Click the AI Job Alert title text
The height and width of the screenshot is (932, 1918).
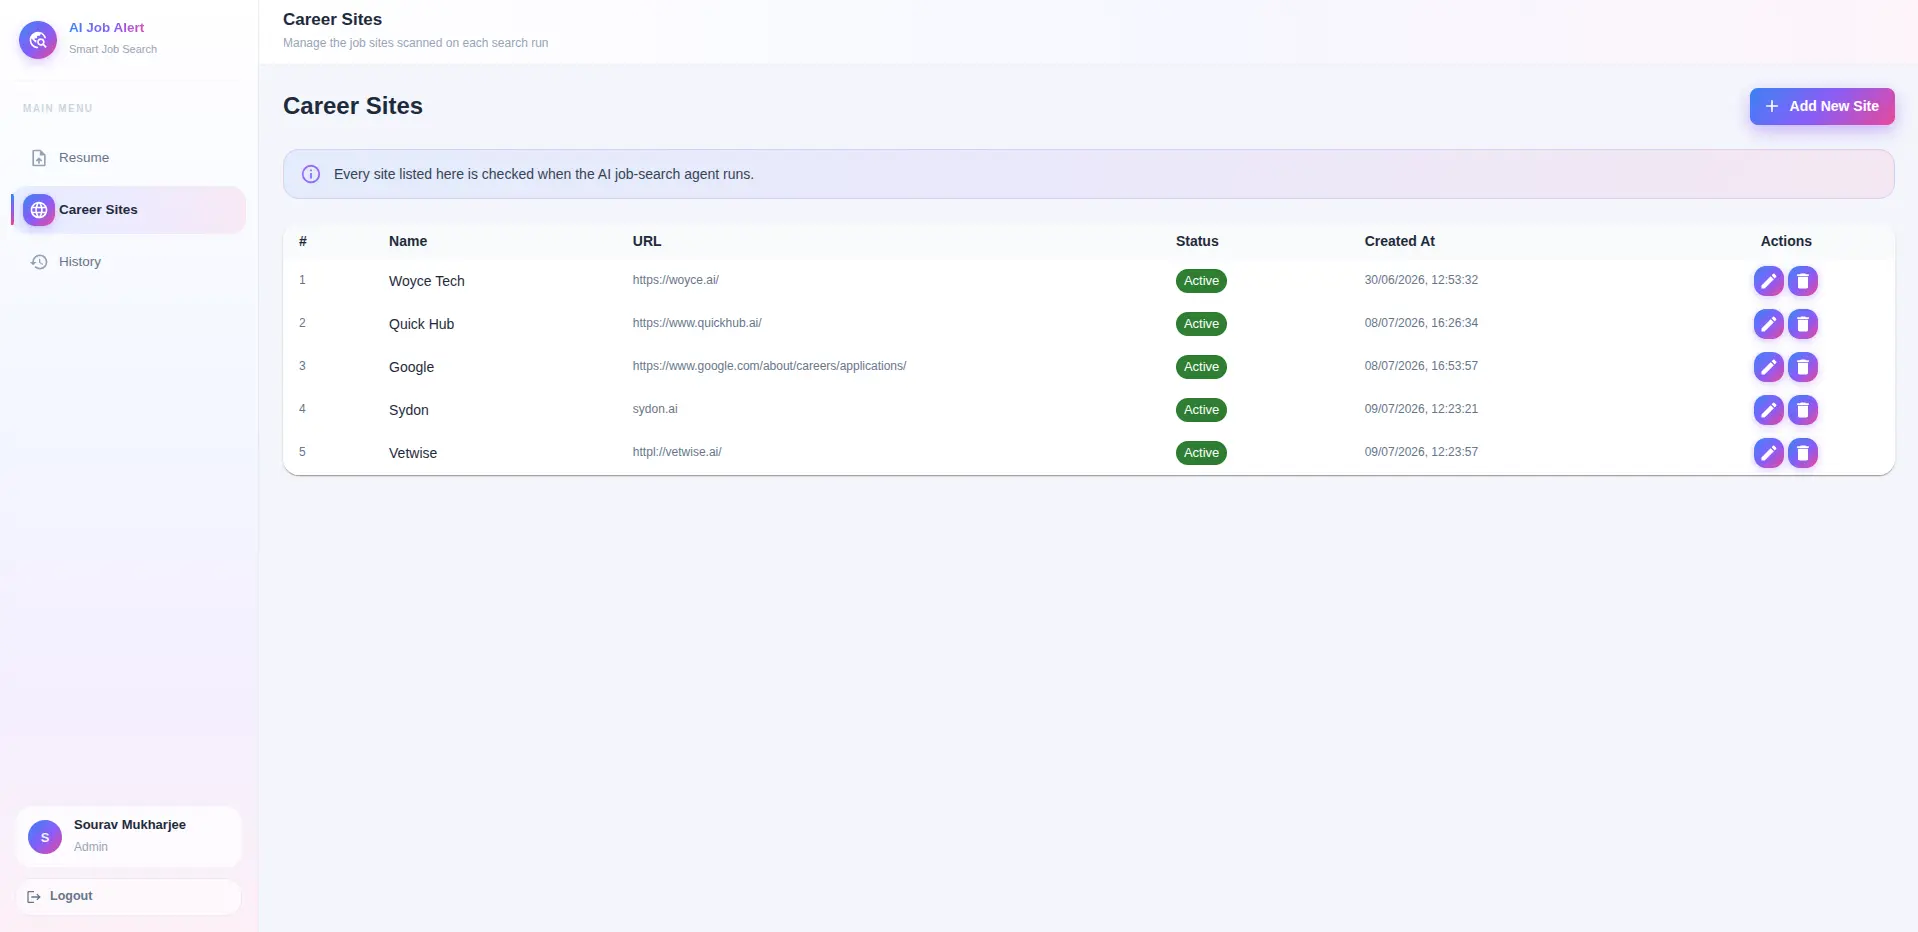point(106,28)
